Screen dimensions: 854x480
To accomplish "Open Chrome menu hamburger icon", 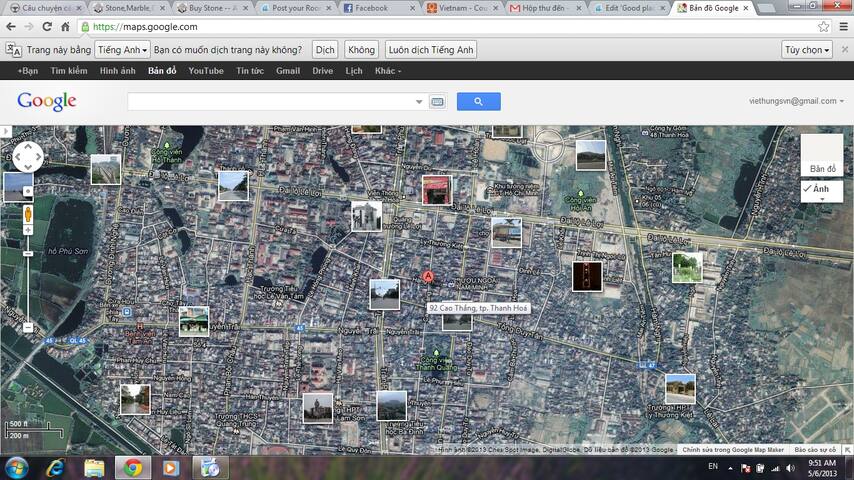I will click(844, 27).
